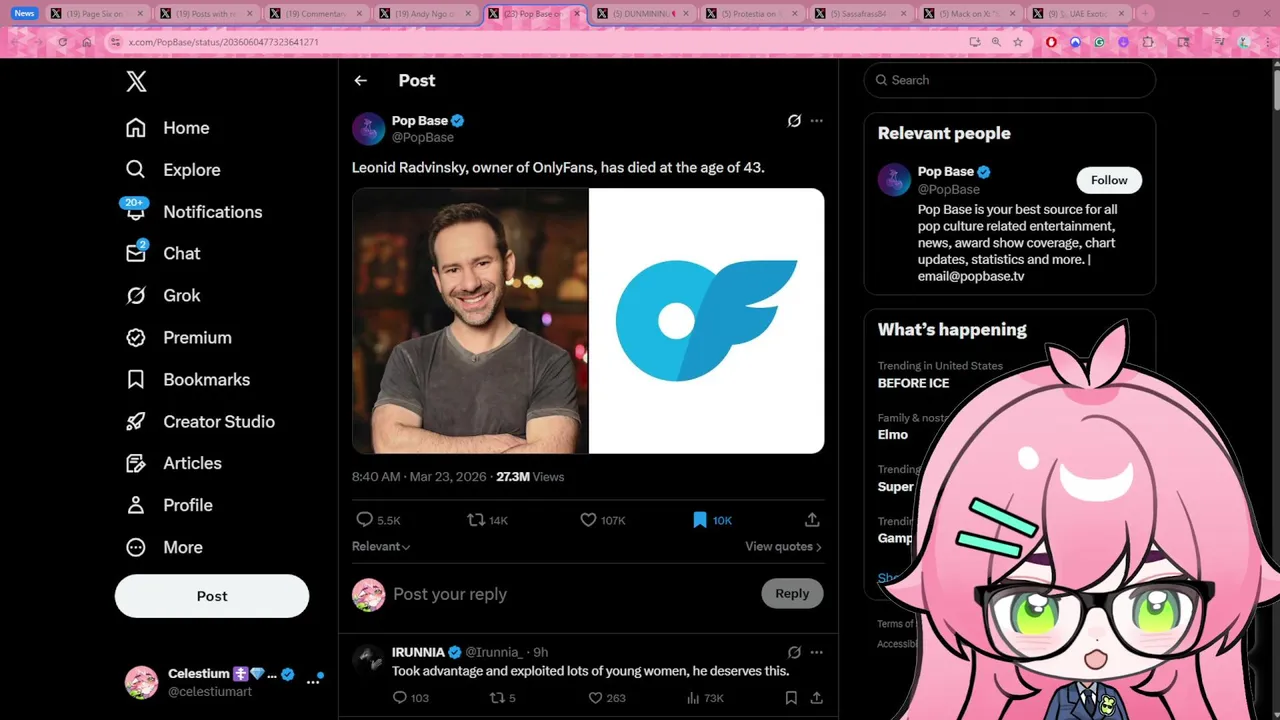Go to Home in the sidebar
Screen dimensions: 1280x720
(167, 128)
